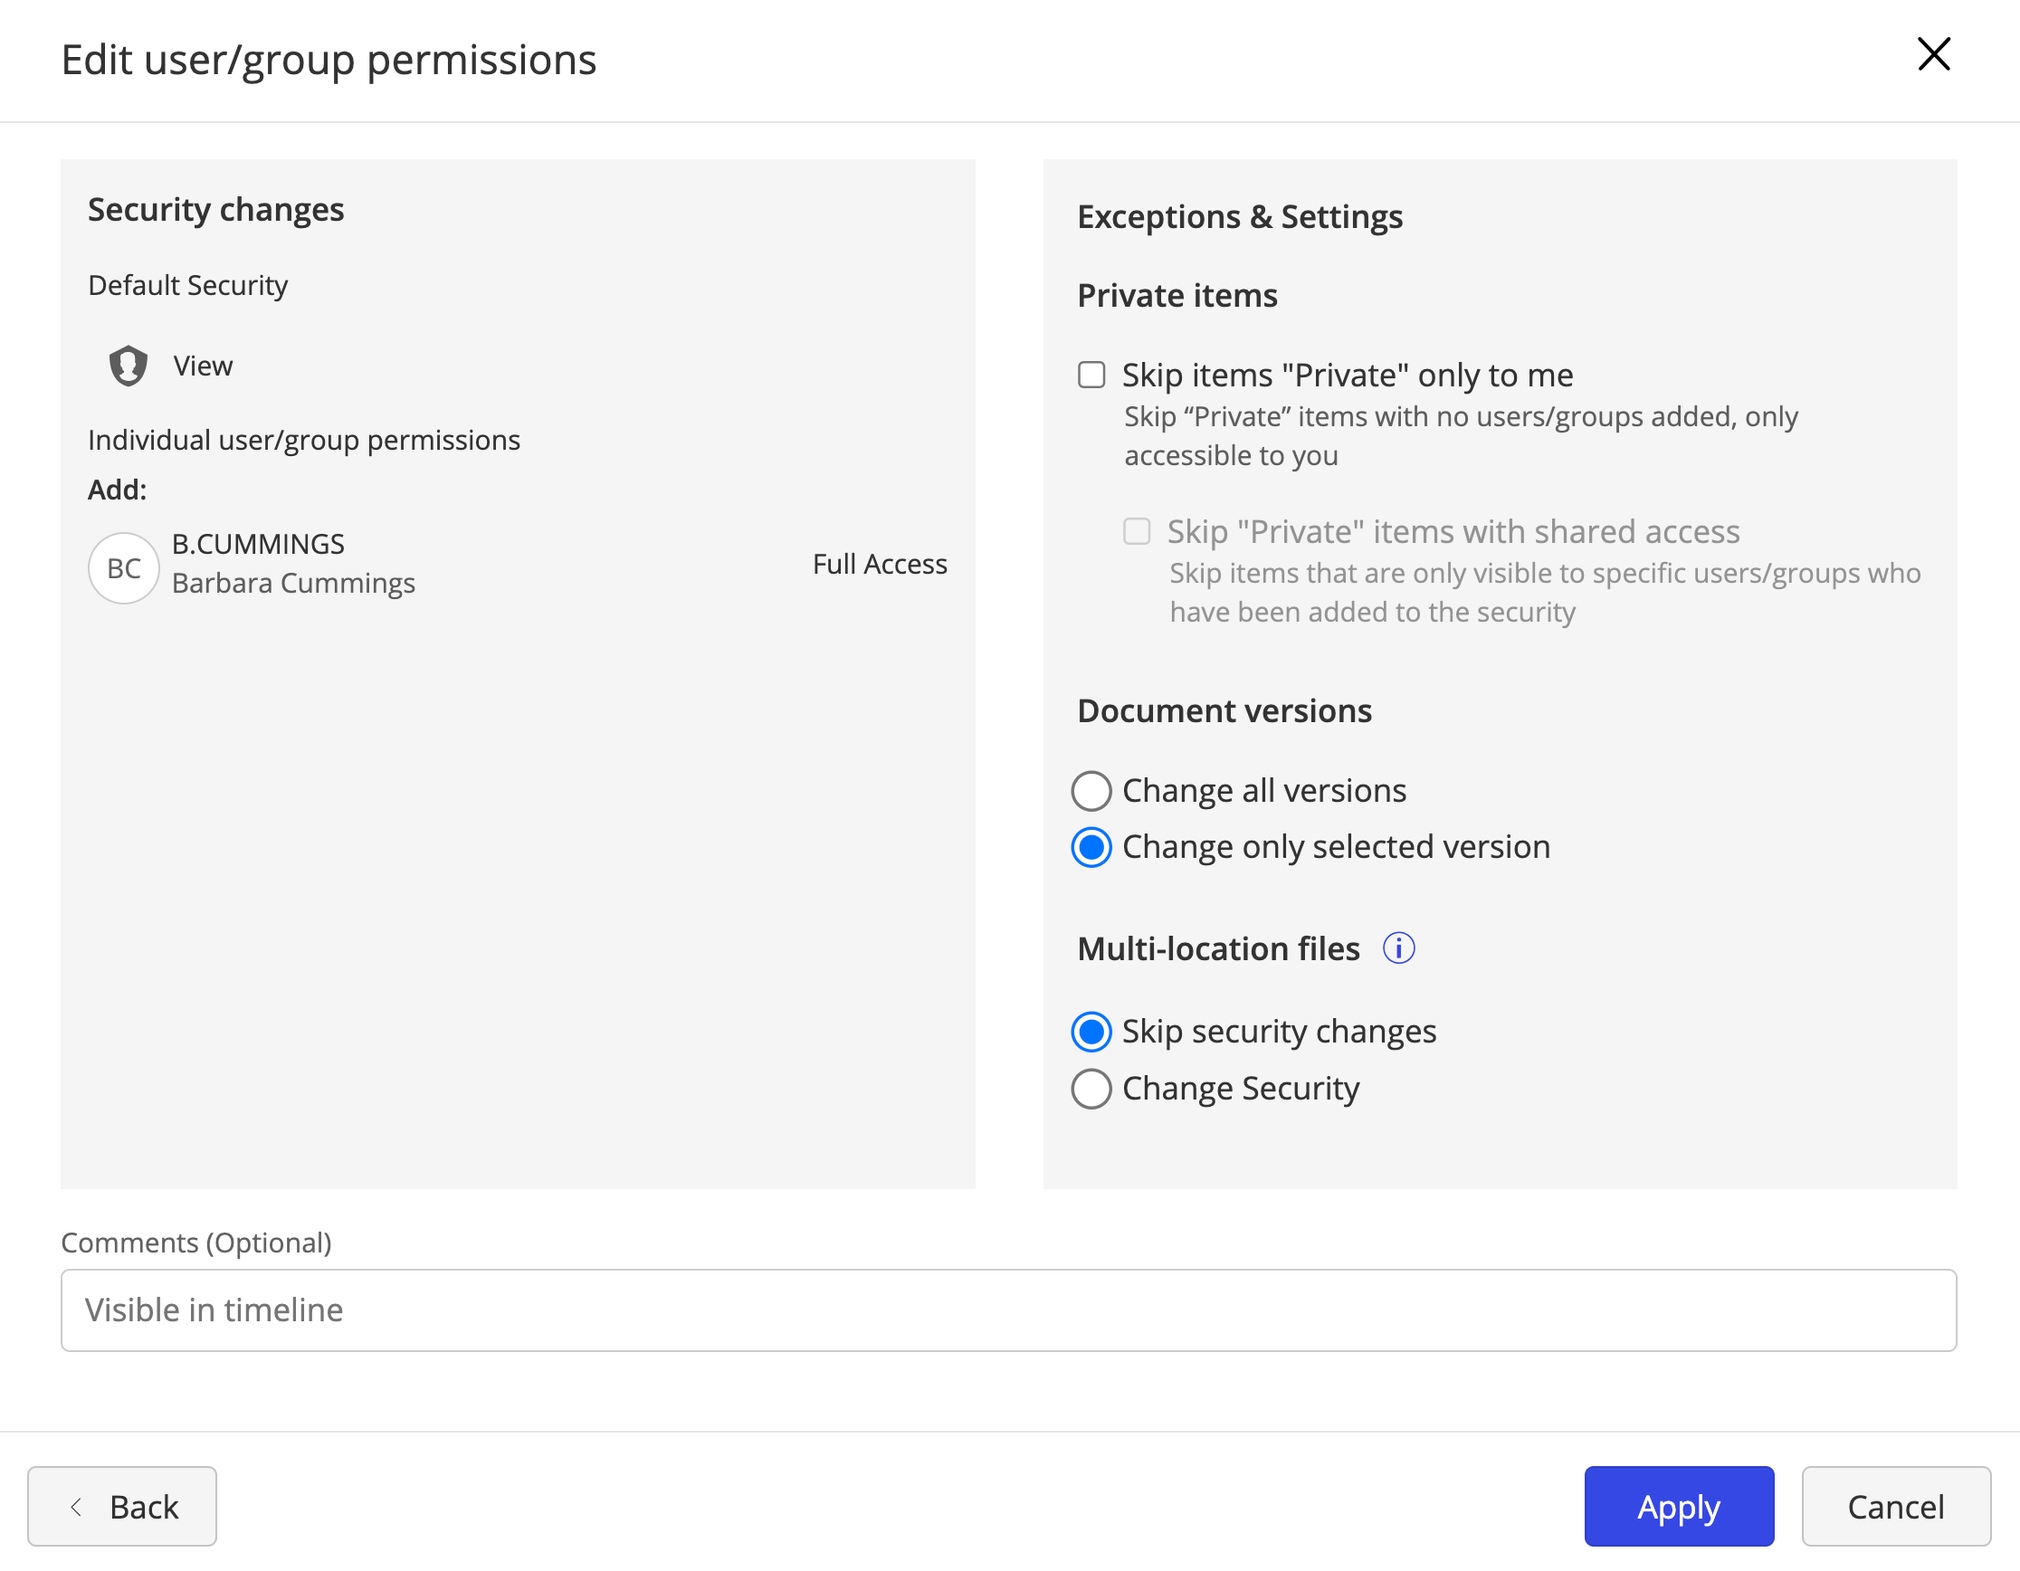Click the shield/security icon next to View
The width and height of the screenshot is (2020, 1571).
click(130, 364)
